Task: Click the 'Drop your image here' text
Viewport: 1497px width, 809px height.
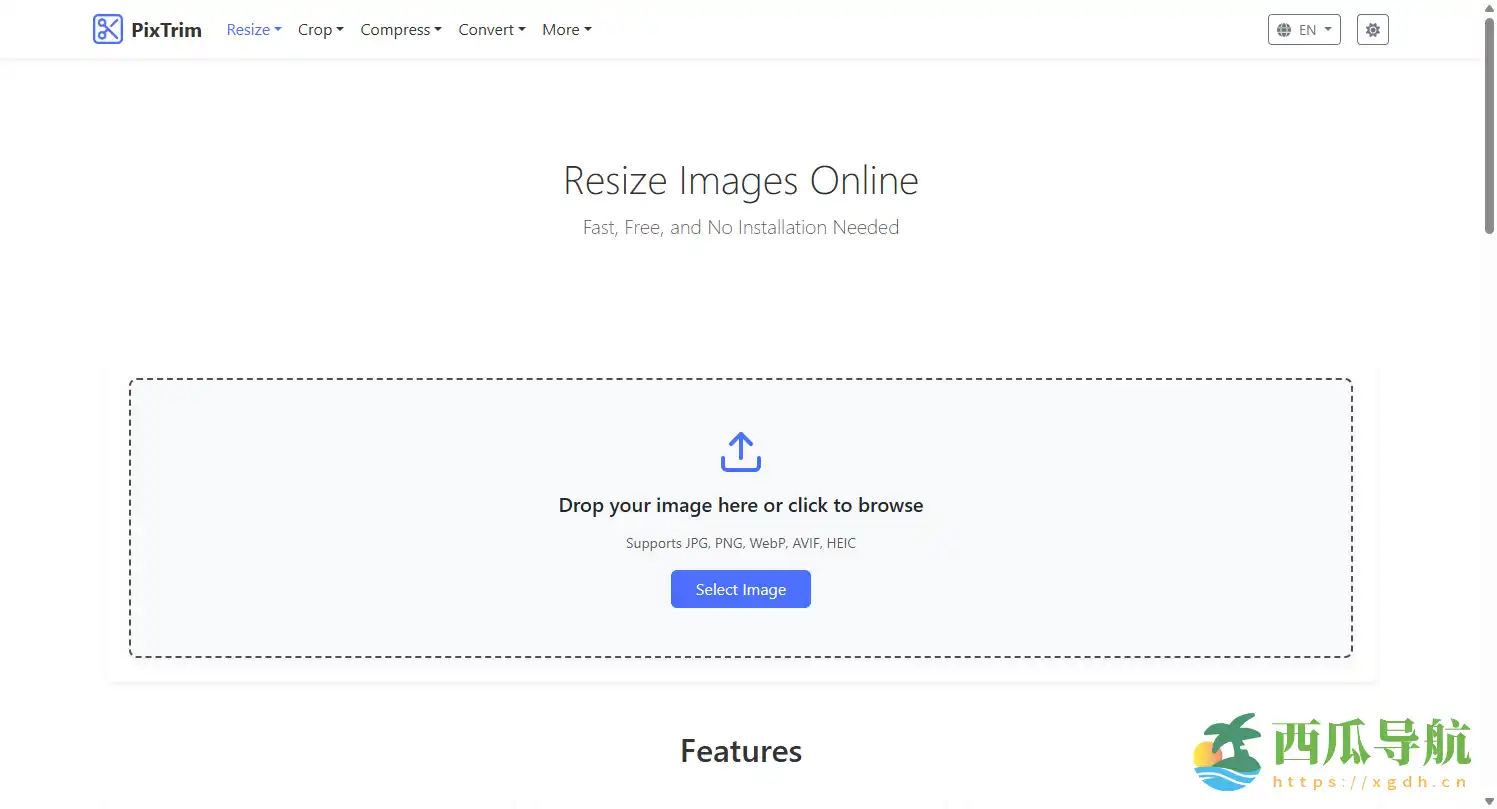Action: [x=741, y=505]
